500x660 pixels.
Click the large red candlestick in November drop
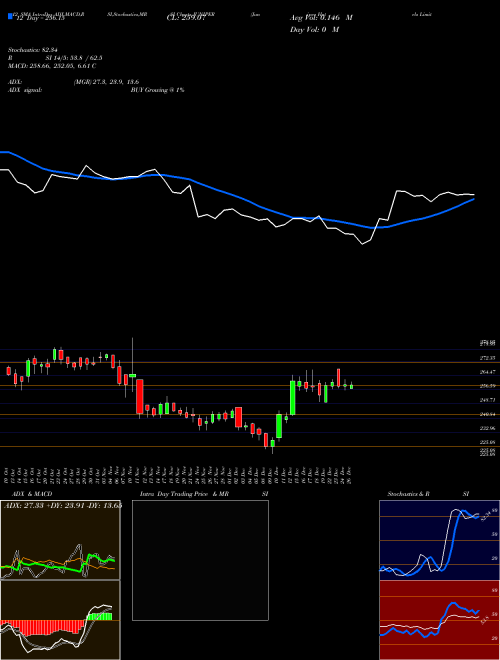(139, 397)
